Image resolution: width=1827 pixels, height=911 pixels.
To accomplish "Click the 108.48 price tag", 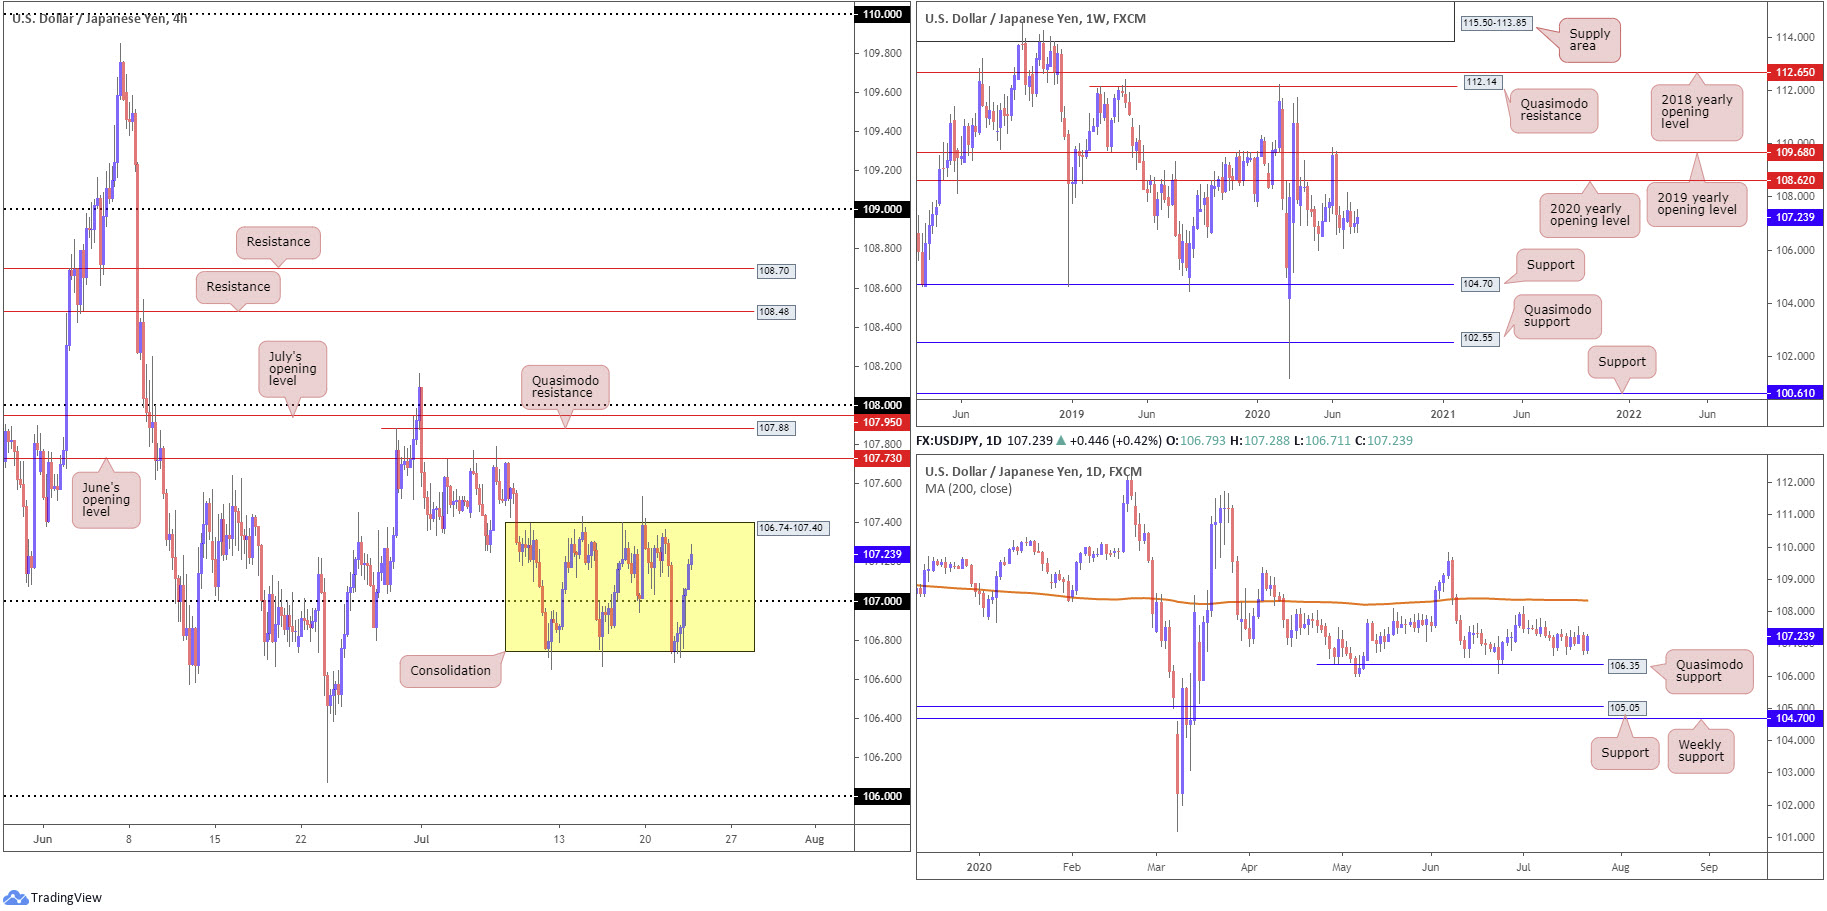I will tap(775, 312).
